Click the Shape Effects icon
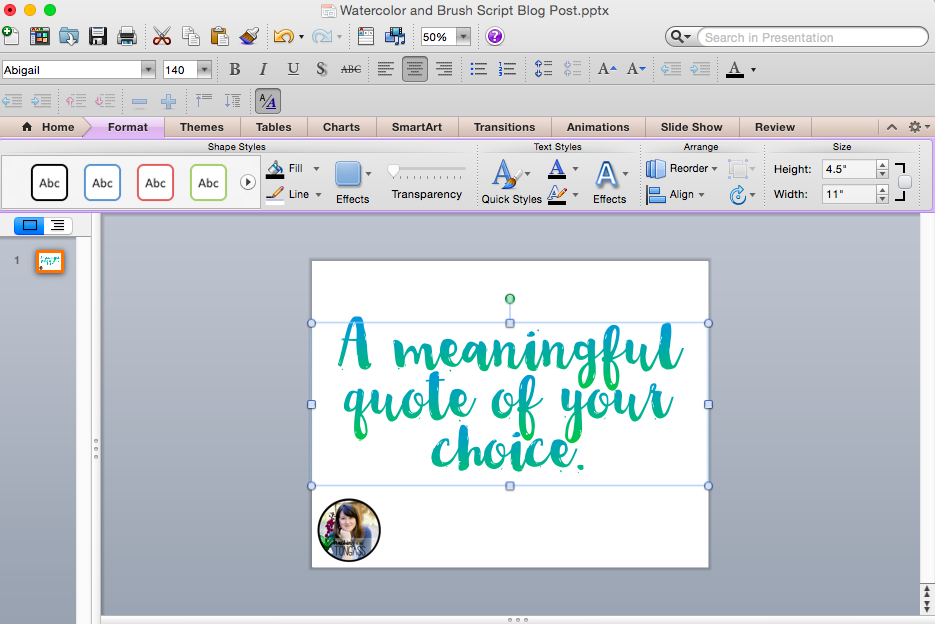The width and height of the screenshot is (935, 624). (348, 174)
